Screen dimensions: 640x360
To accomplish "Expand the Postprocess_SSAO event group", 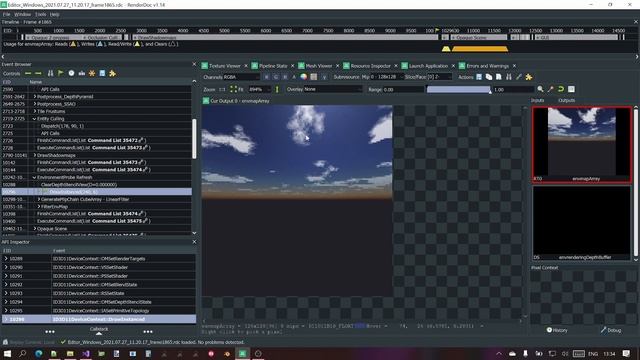I will [35, 104].
